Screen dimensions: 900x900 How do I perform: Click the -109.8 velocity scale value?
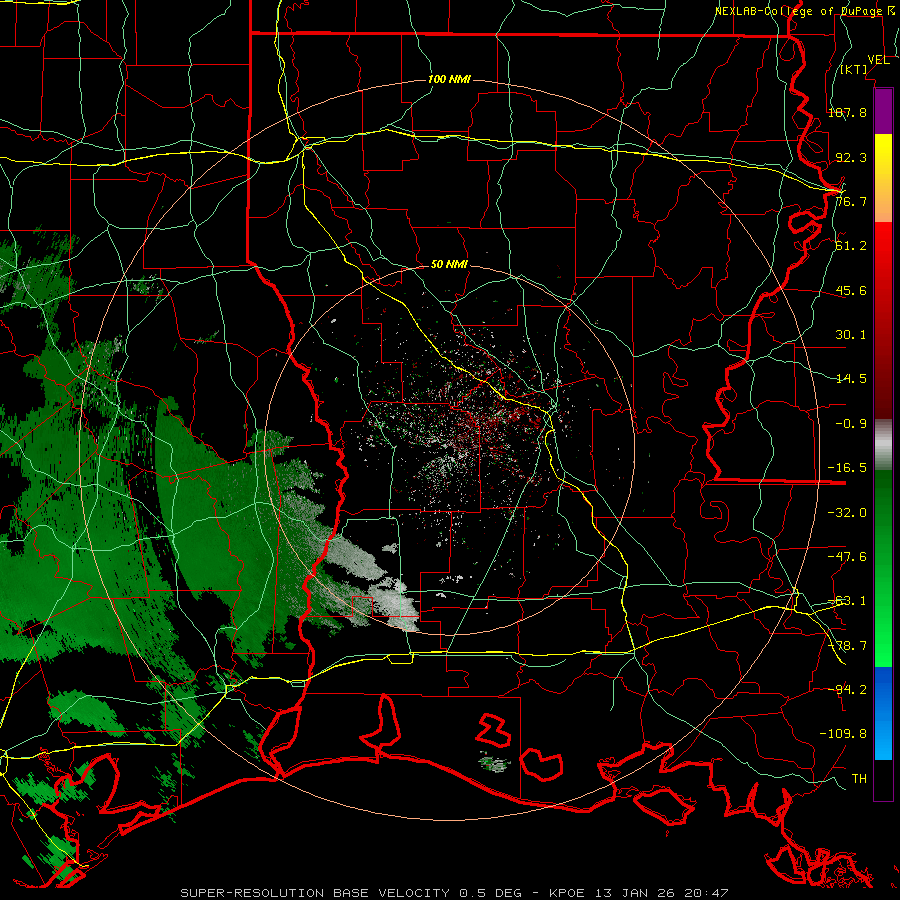(843, 734)
